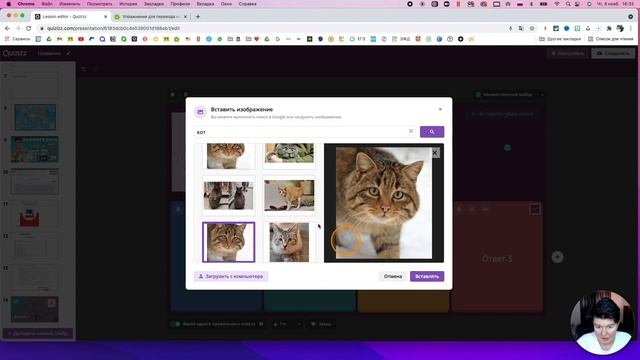Select the two dark cats thumbnail

pos(229,196)
